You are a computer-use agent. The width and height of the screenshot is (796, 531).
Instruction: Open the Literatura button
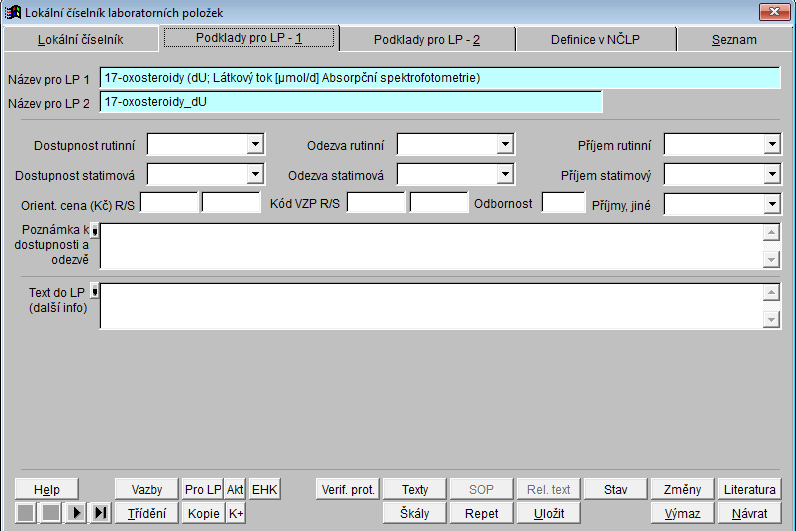click(749, 489)
